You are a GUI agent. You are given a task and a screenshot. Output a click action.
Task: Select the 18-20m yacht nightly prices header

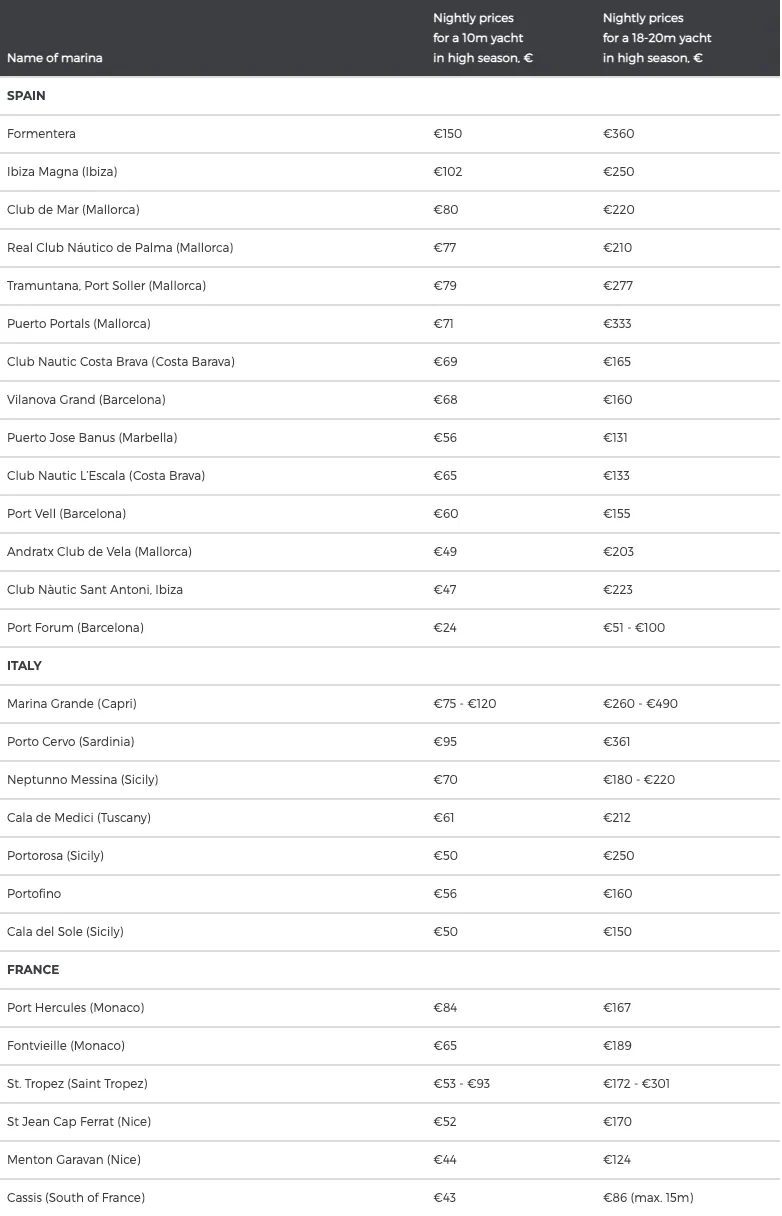click(657, 38)
